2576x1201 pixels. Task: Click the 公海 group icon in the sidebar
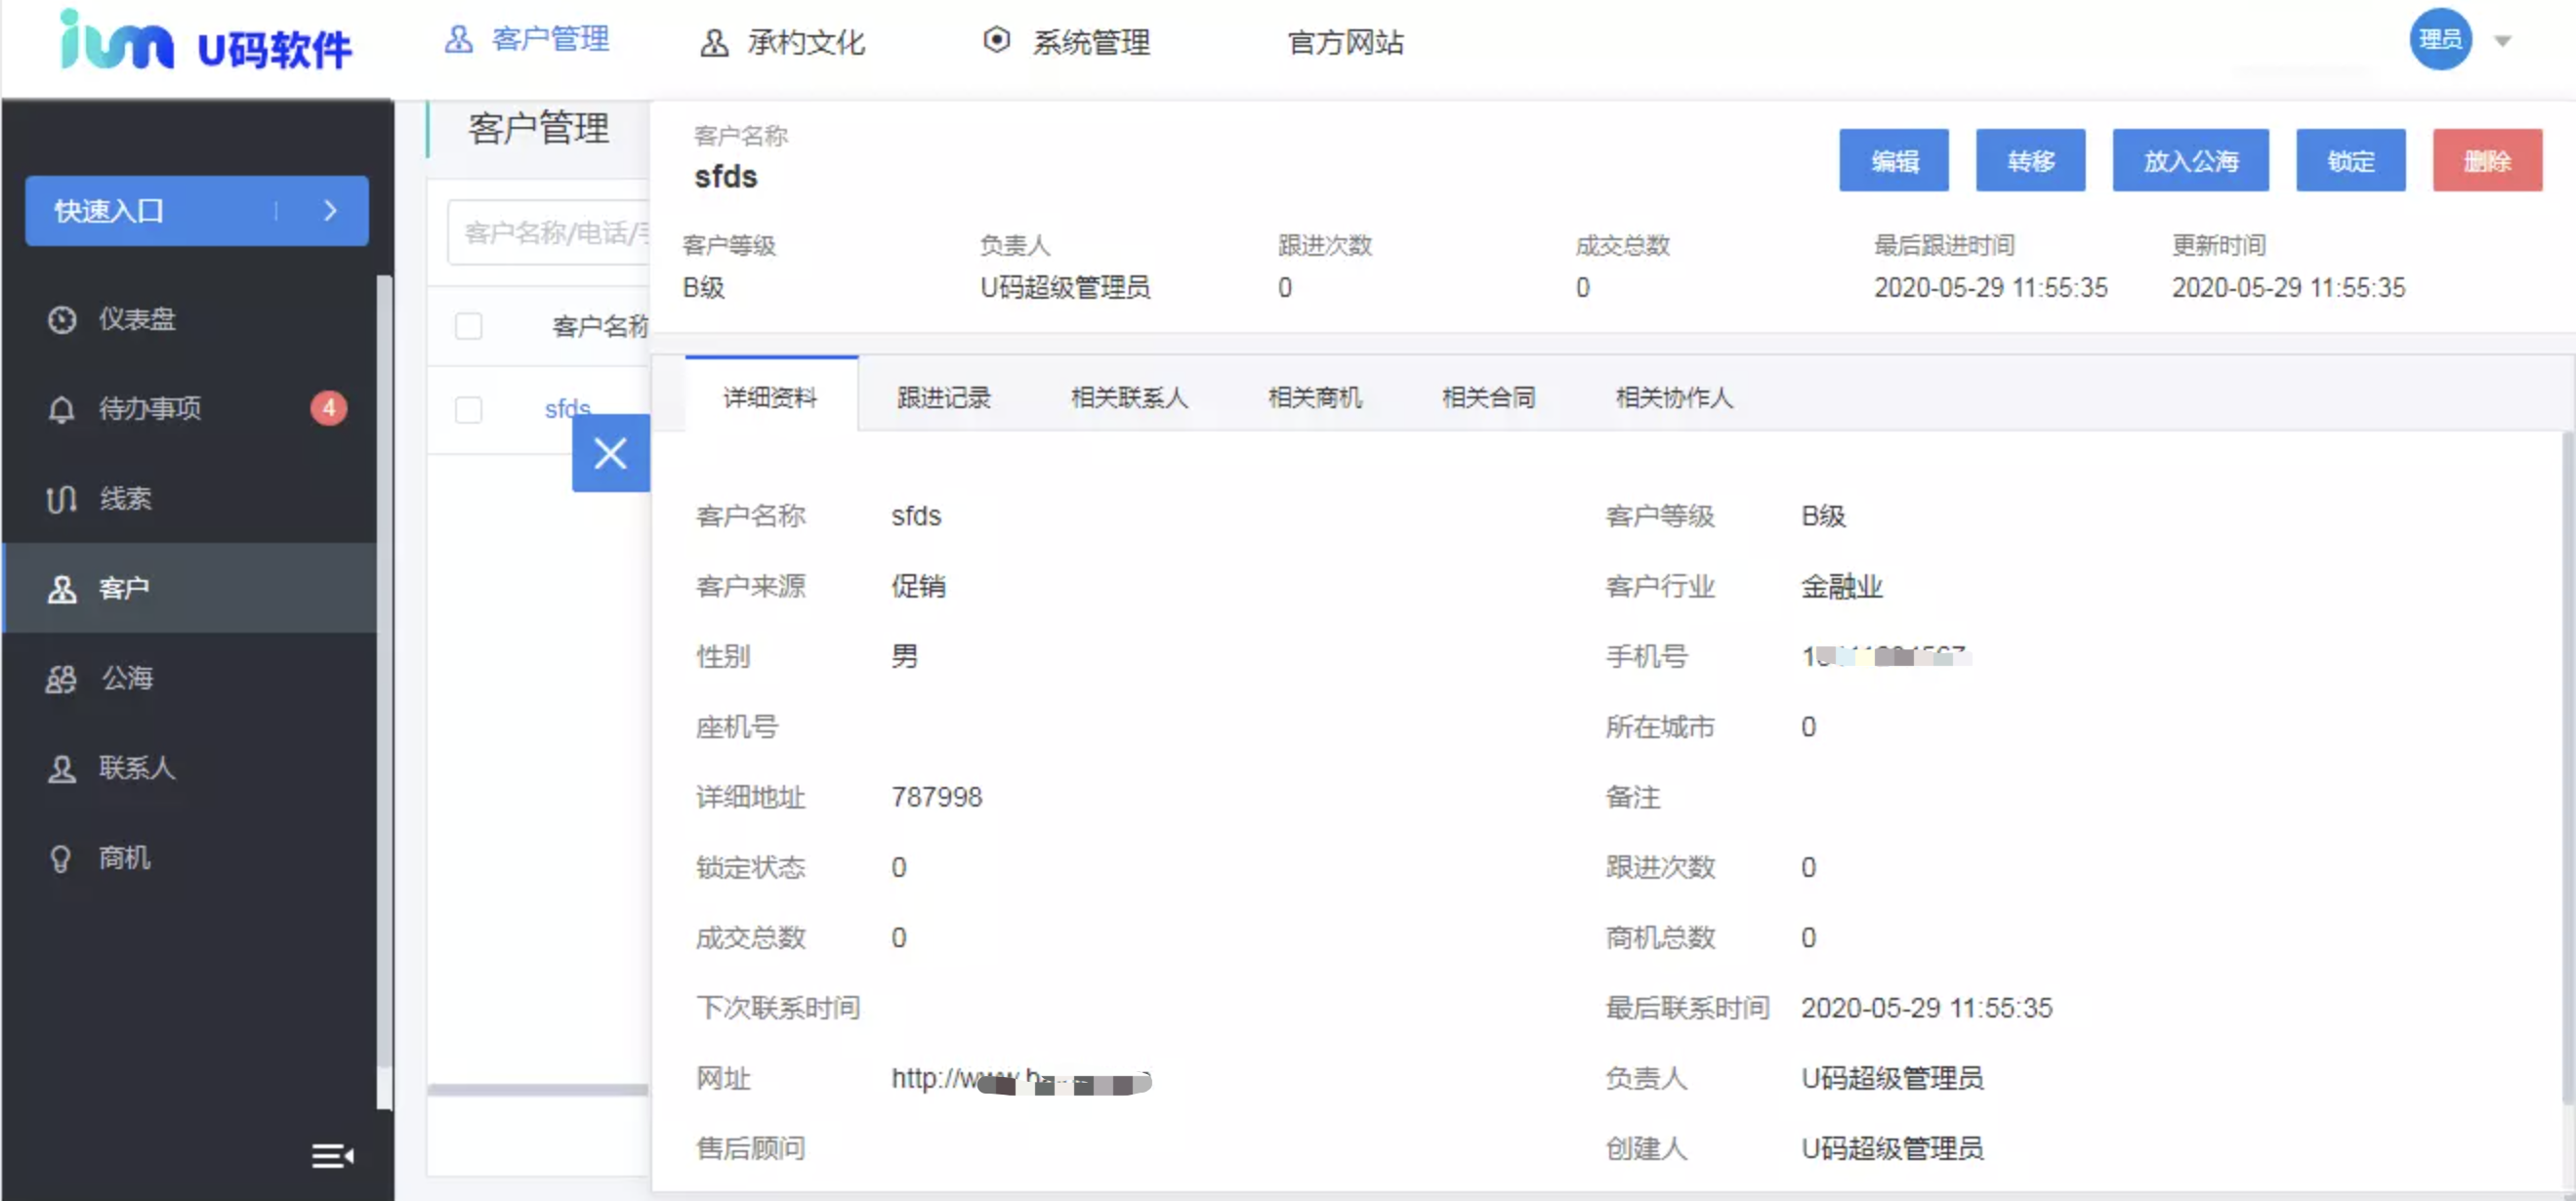(61, 679)
